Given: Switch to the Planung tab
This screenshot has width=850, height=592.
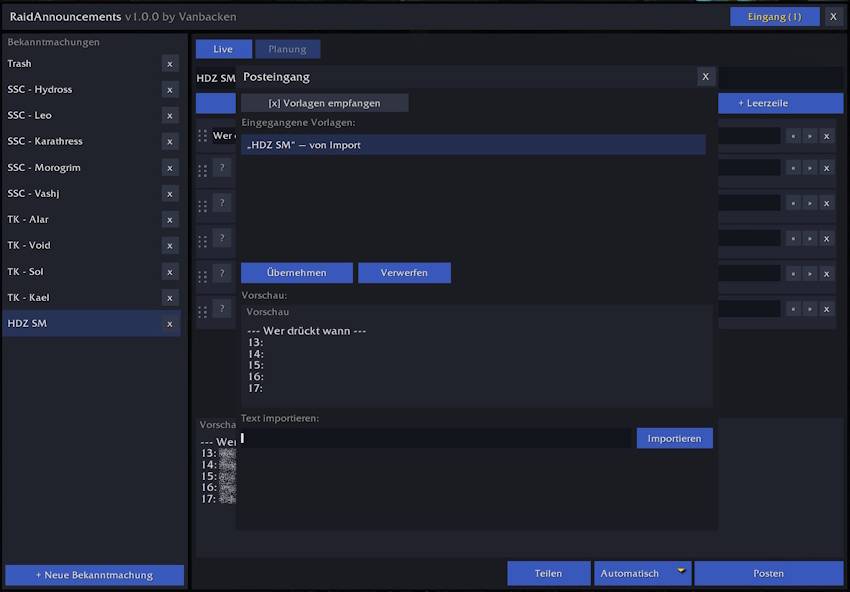Looking at the screenshot, I should tap(287, 49).
